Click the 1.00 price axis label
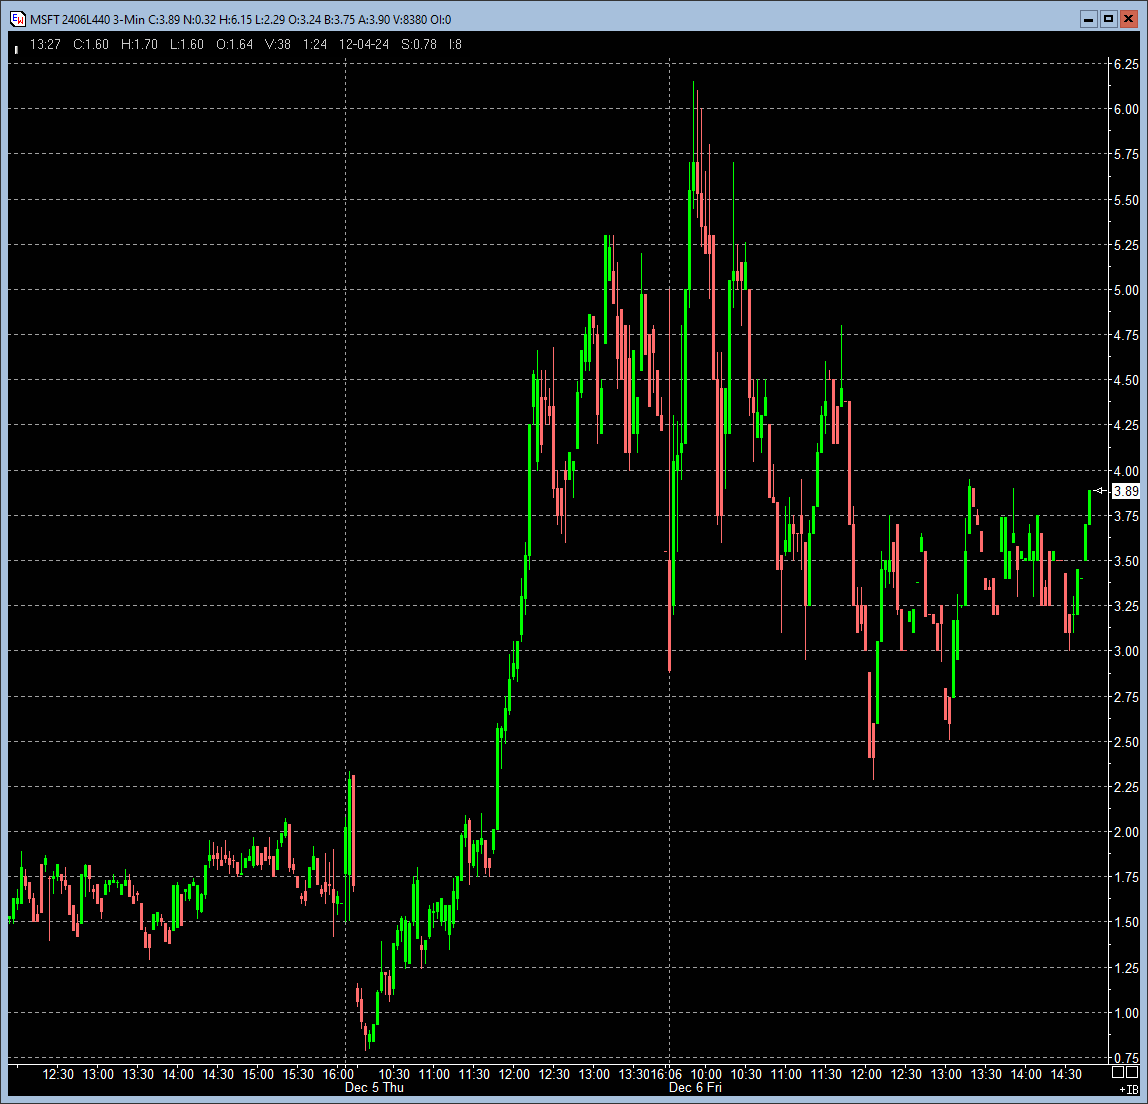The height and width of the screenshot is (1104, 1148). pos(1126,1013)
